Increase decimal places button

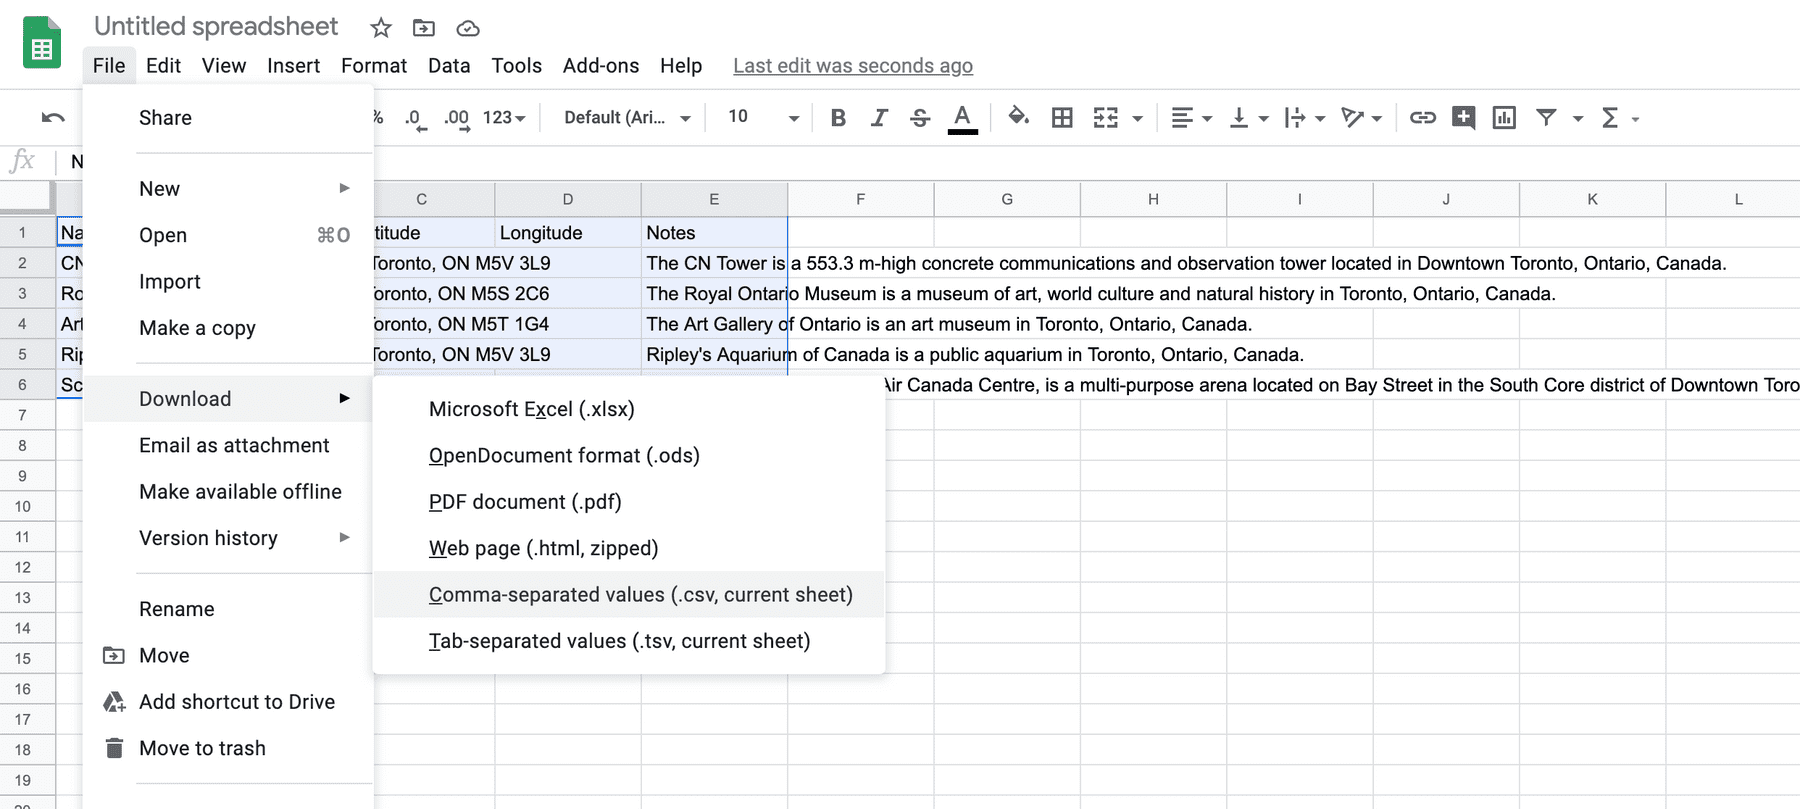point(457,118)
